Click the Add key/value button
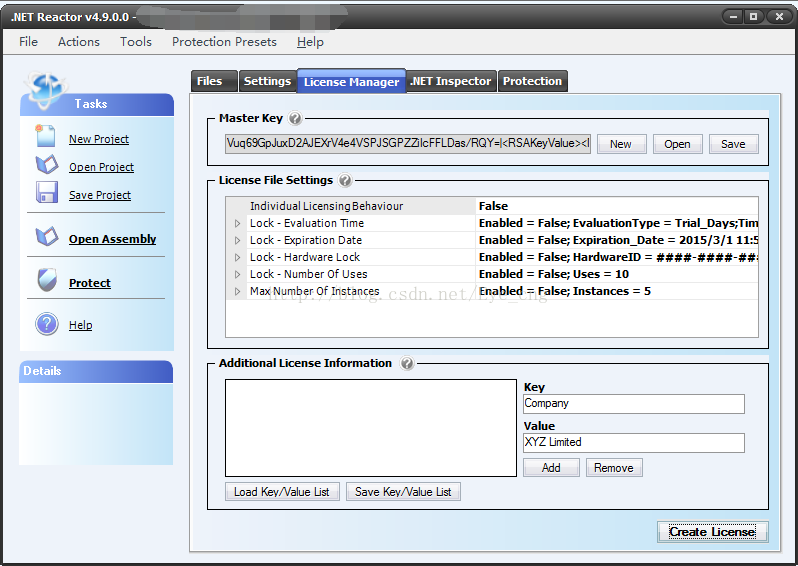Screen dimensions: 798x566 pos(551,468)
